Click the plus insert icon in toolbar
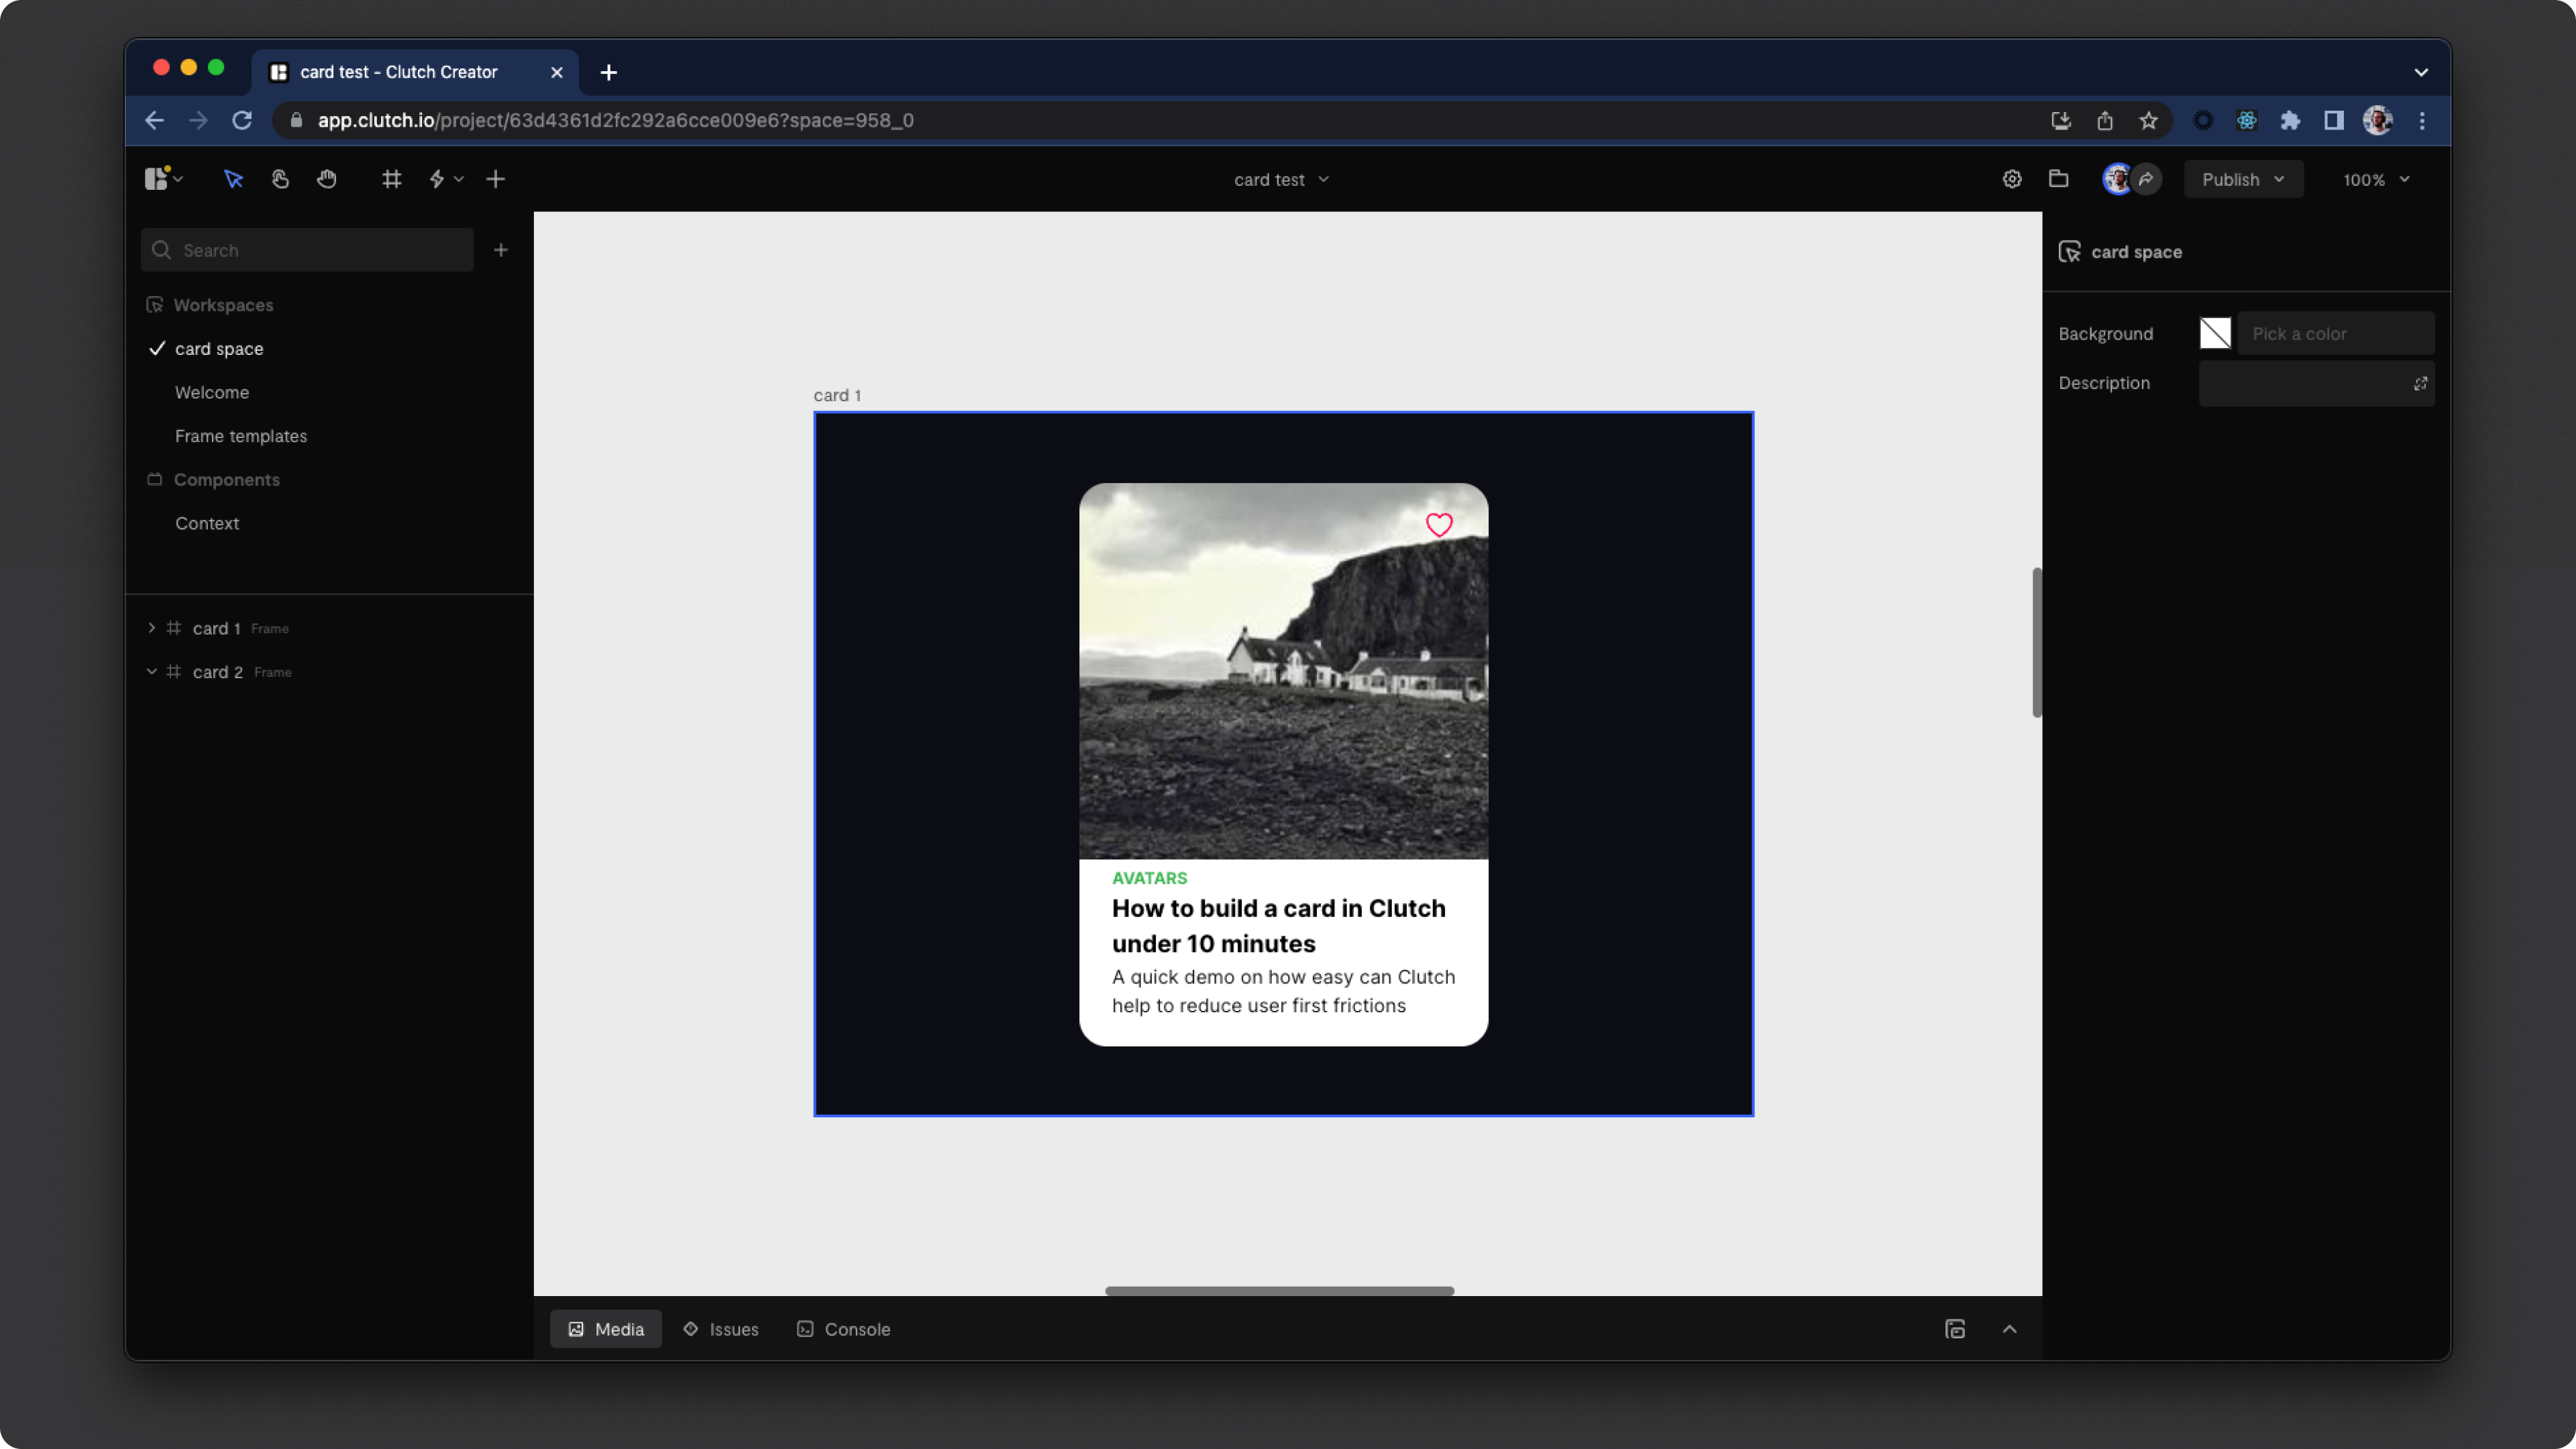 click(x=495, y=179)
